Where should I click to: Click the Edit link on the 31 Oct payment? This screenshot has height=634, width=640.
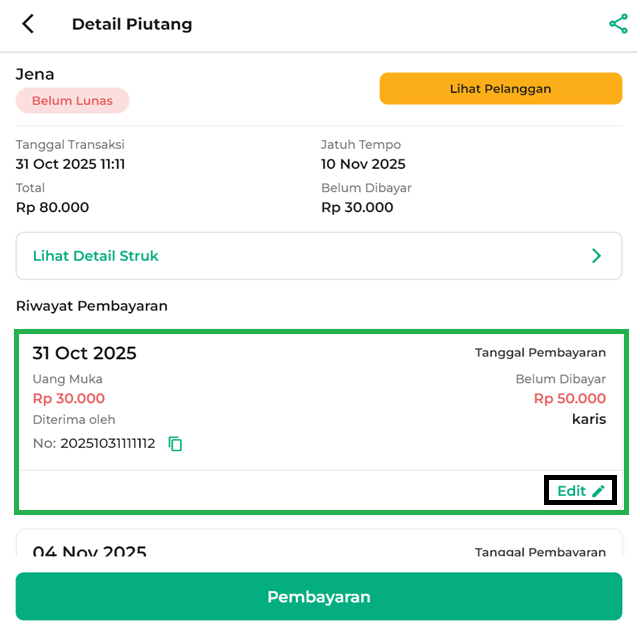coord(572,491)
